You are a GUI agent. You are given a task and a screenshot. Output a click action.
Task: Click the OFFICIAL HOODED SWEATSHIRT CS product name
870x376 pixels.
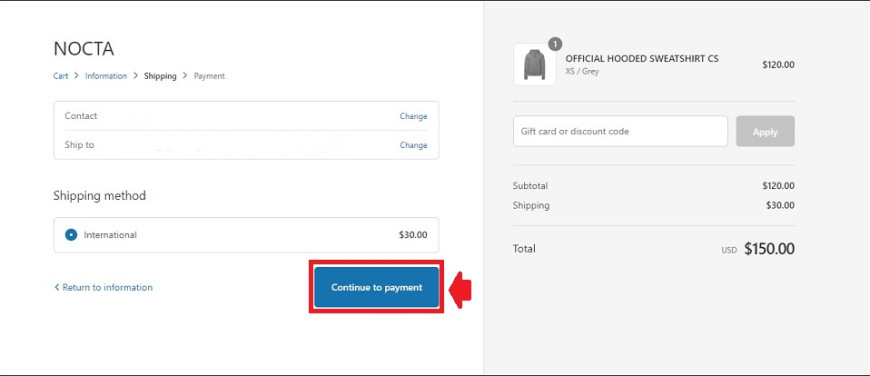point(642,59)
